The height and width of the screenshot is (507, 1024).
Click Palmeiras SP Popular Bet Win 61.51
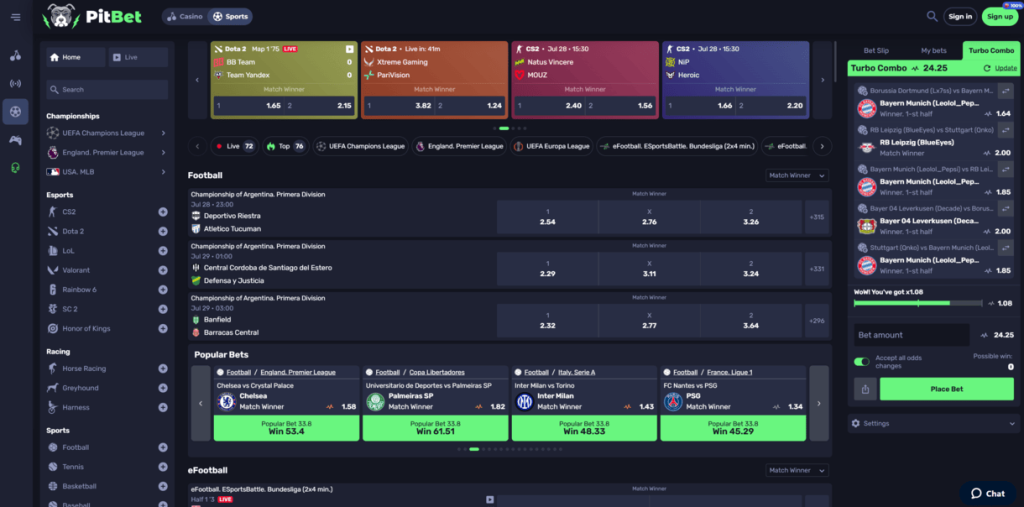pos(435,428)
